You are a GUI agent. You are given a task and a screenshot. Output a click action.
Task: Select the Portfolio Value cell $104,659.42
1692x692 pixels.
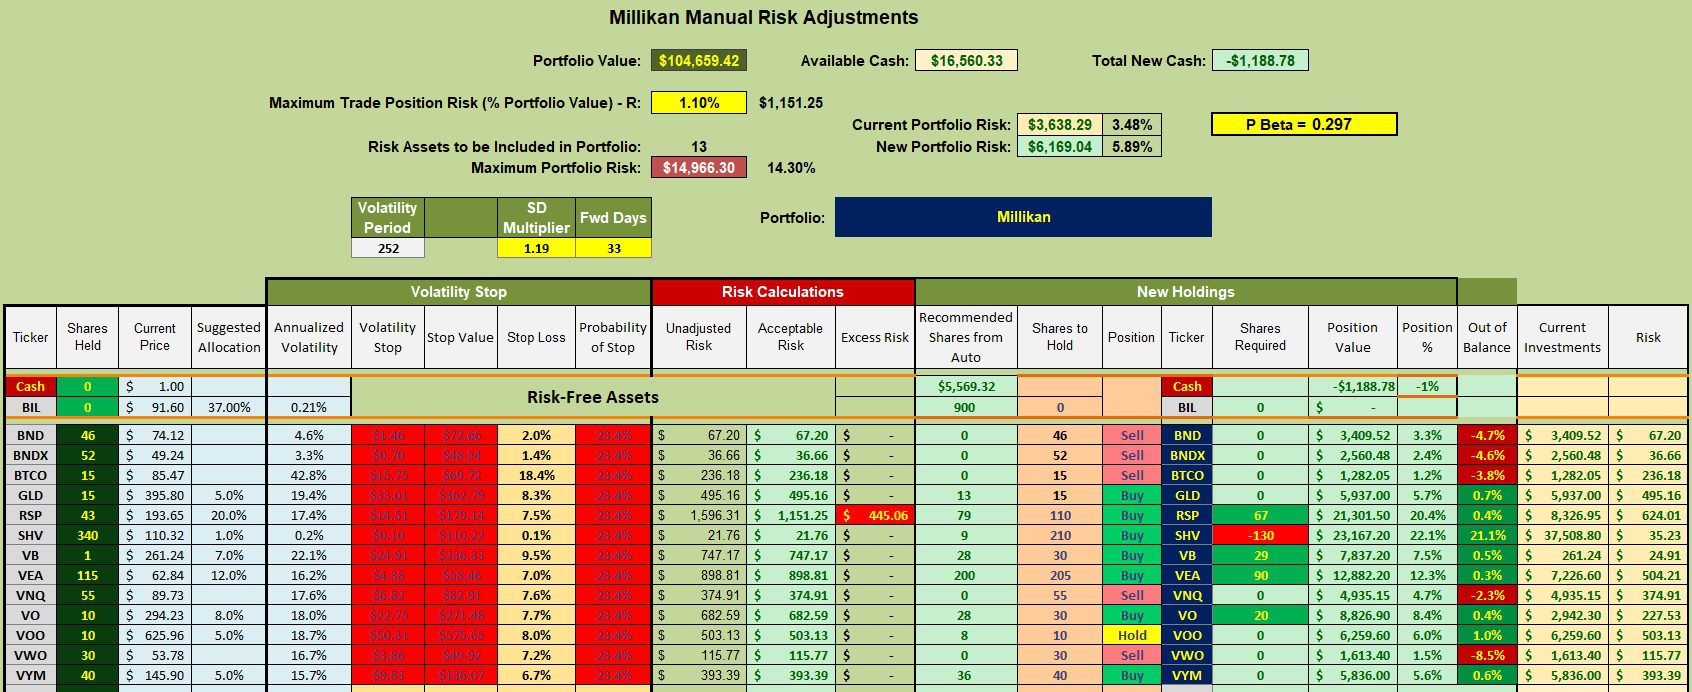(699, 61)
